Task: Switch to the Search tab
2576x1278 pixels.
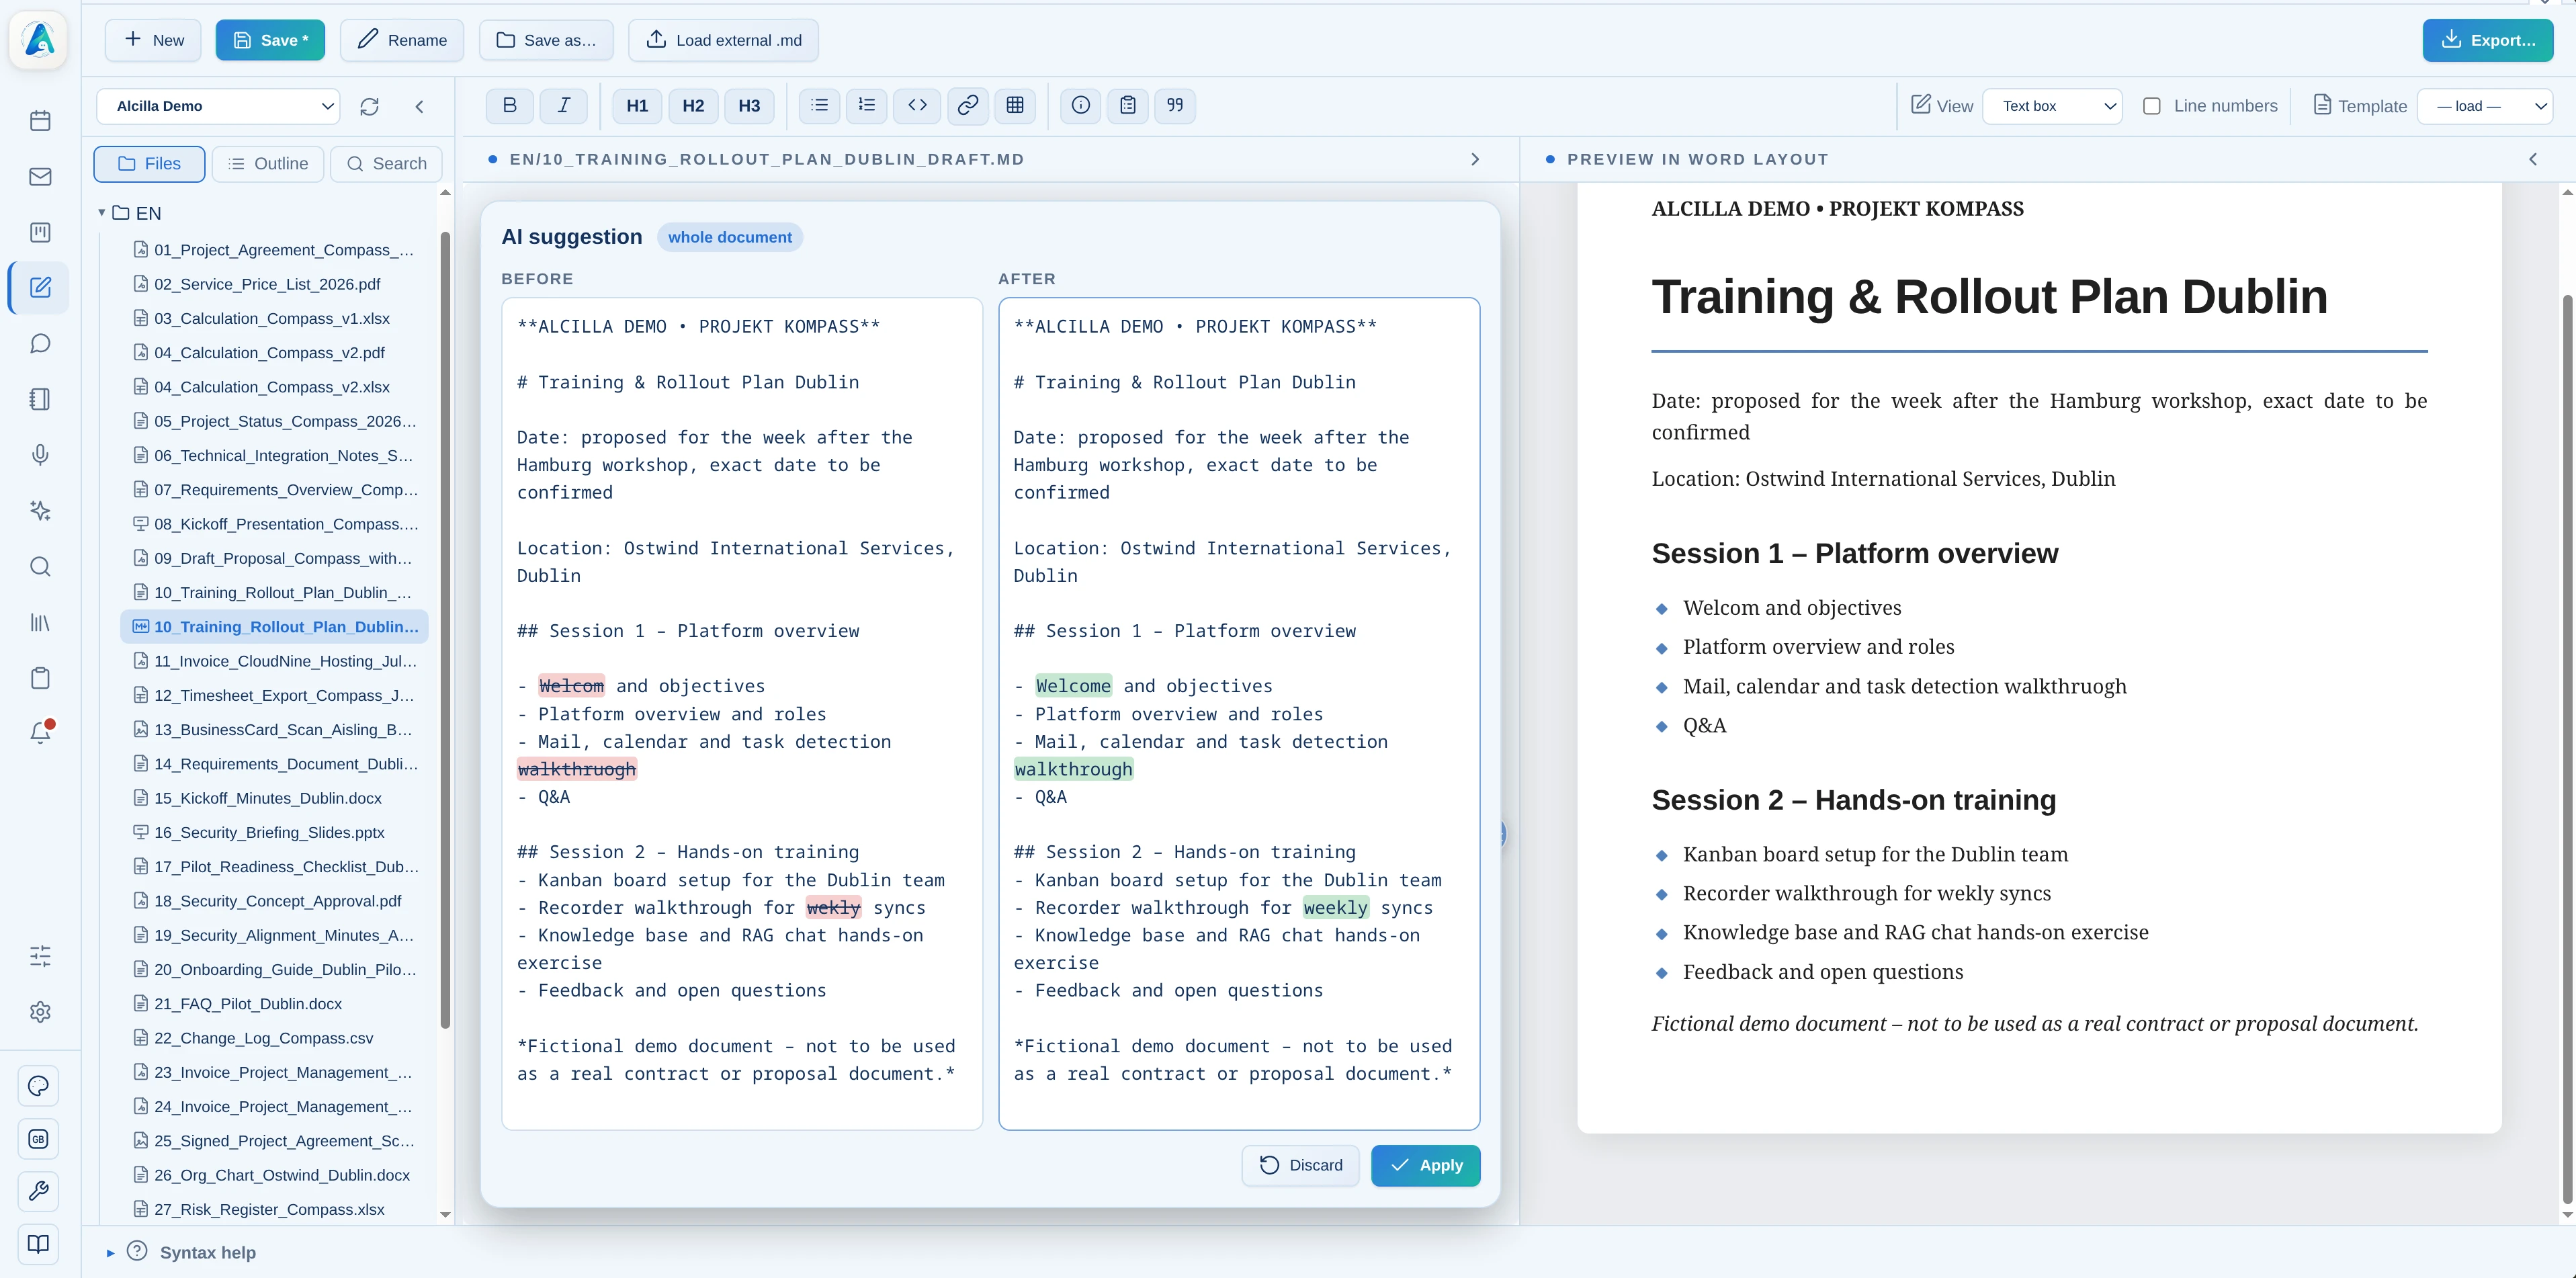Action: [386, 164]
